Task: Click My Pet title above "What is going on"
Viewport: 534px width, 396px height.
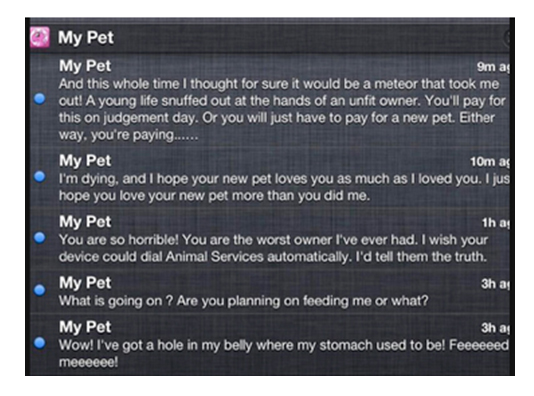Action: point(85,283)
